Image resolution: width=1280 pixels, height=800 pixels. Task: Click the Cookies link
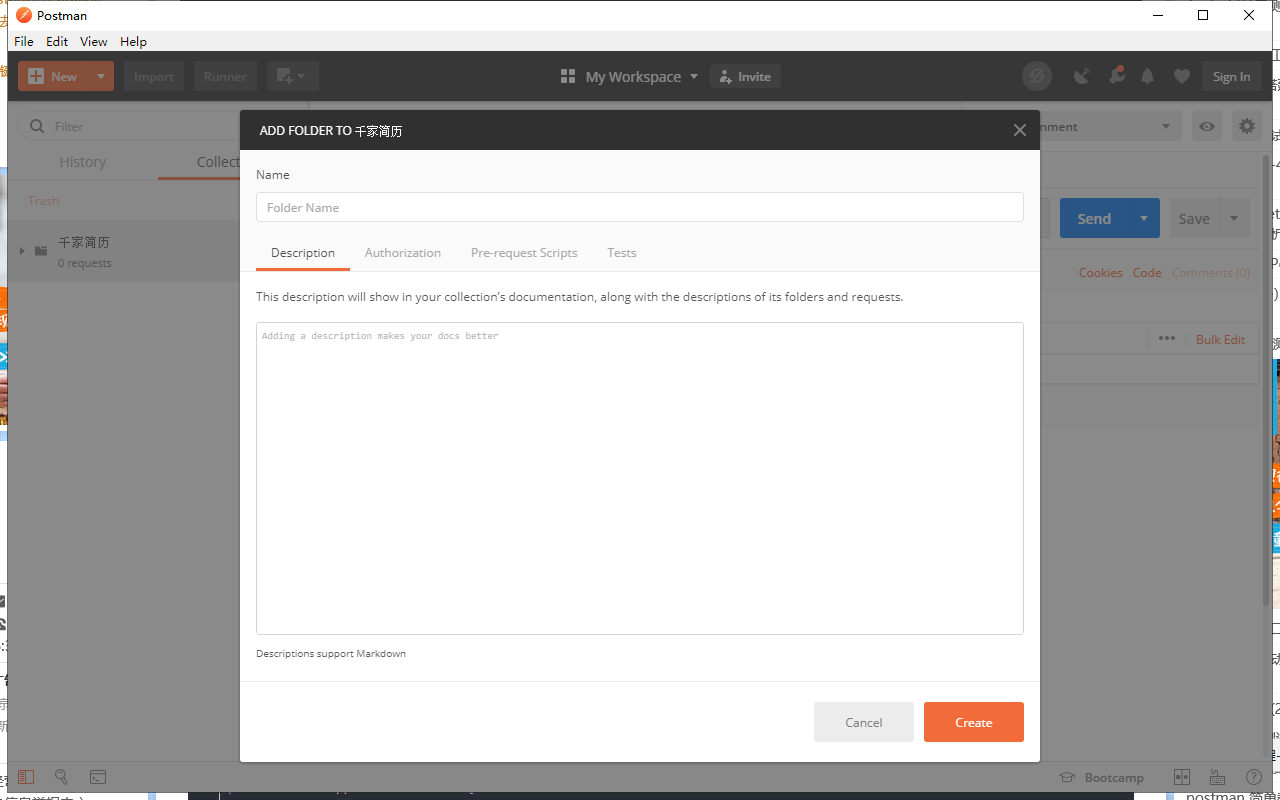click(1100, 272)
